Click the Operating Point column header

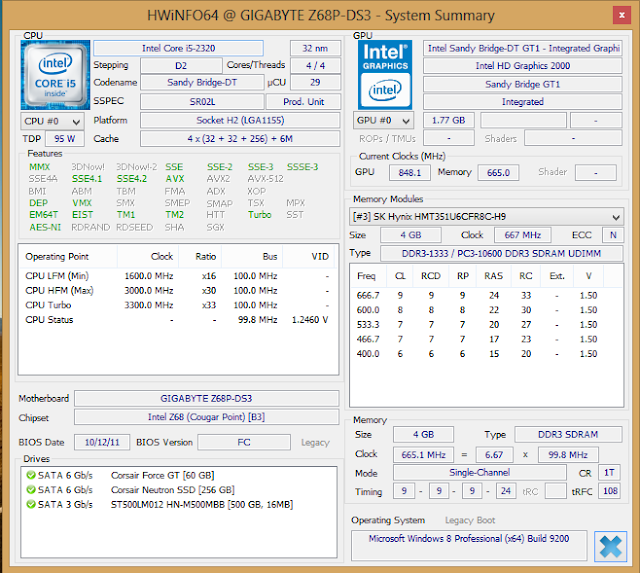click(68, 257)
